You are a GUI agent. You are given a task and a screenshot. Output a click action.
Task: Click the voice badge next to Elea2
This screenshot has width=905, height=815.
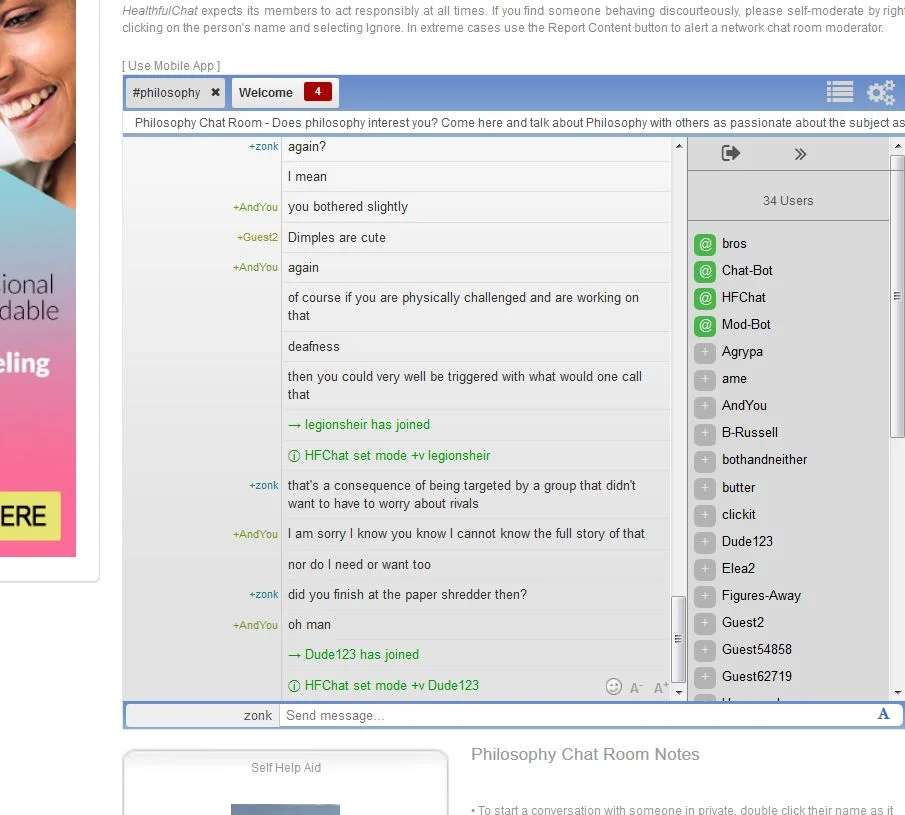point(705,569)
